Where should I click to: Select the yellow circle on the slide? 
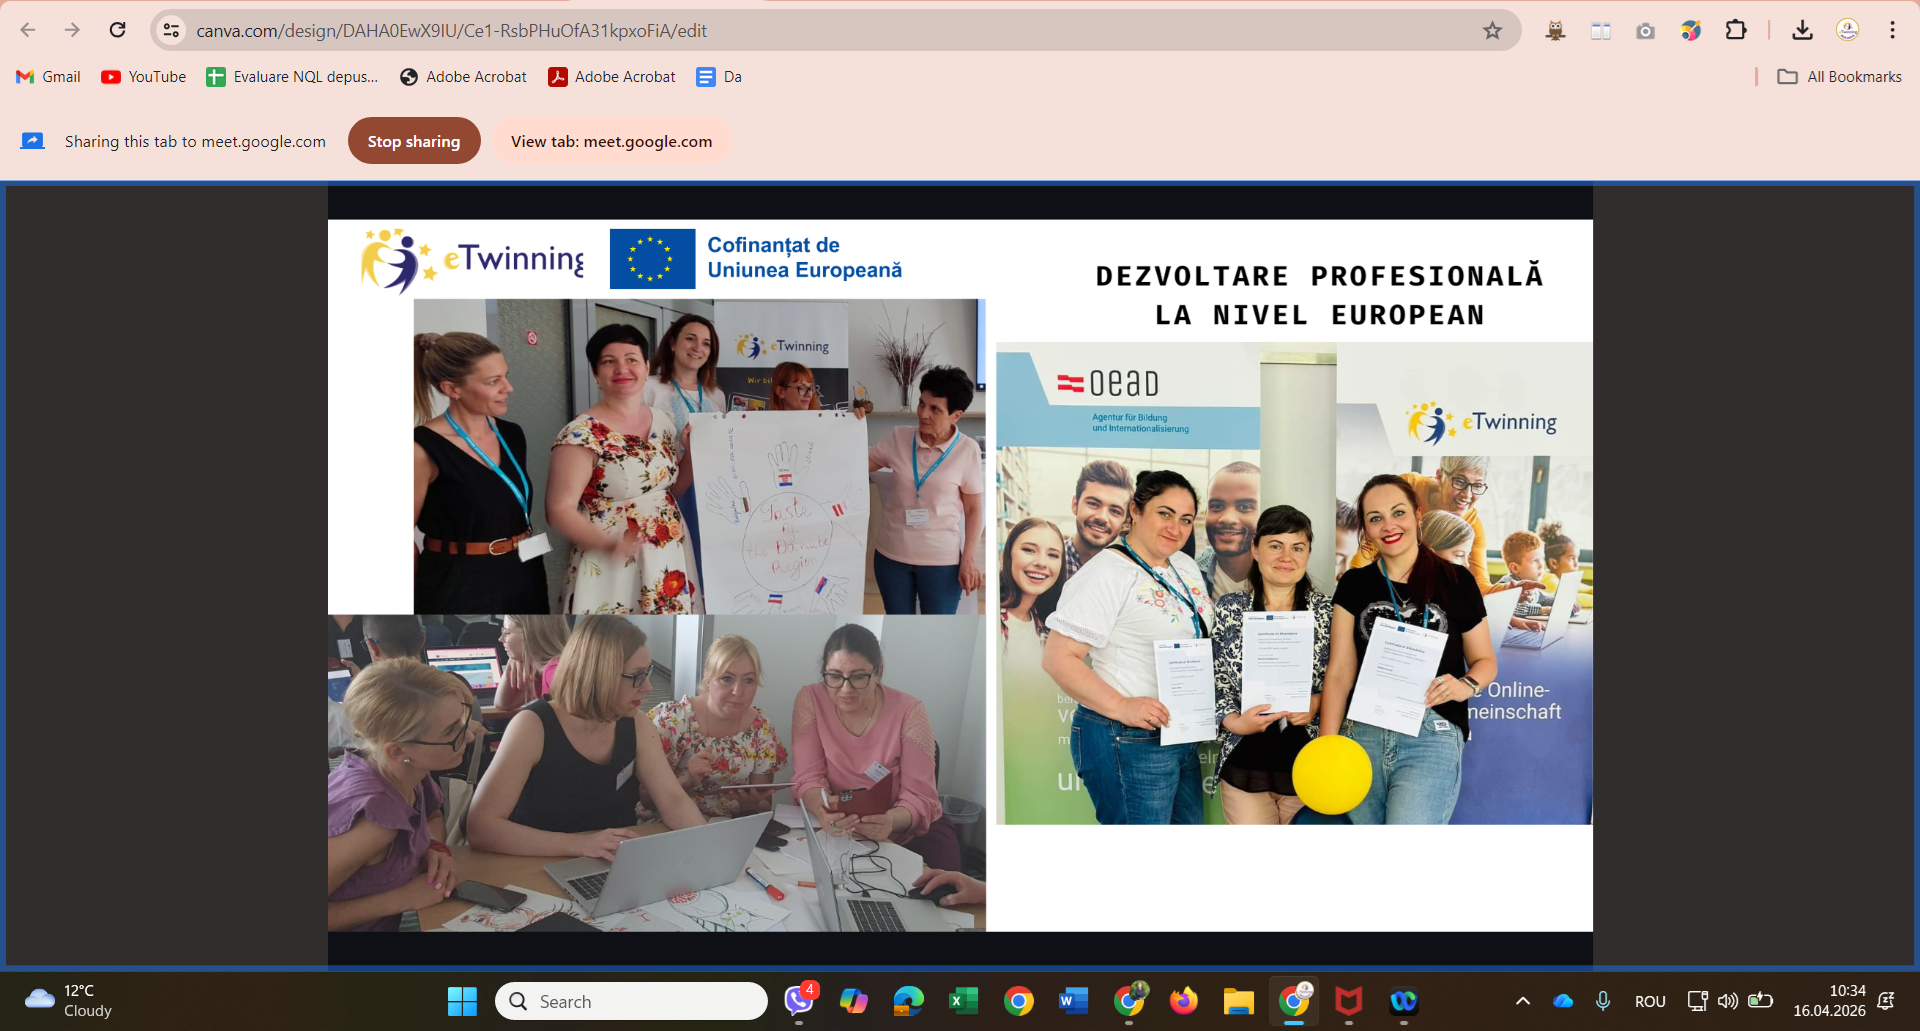[1331, 774]
